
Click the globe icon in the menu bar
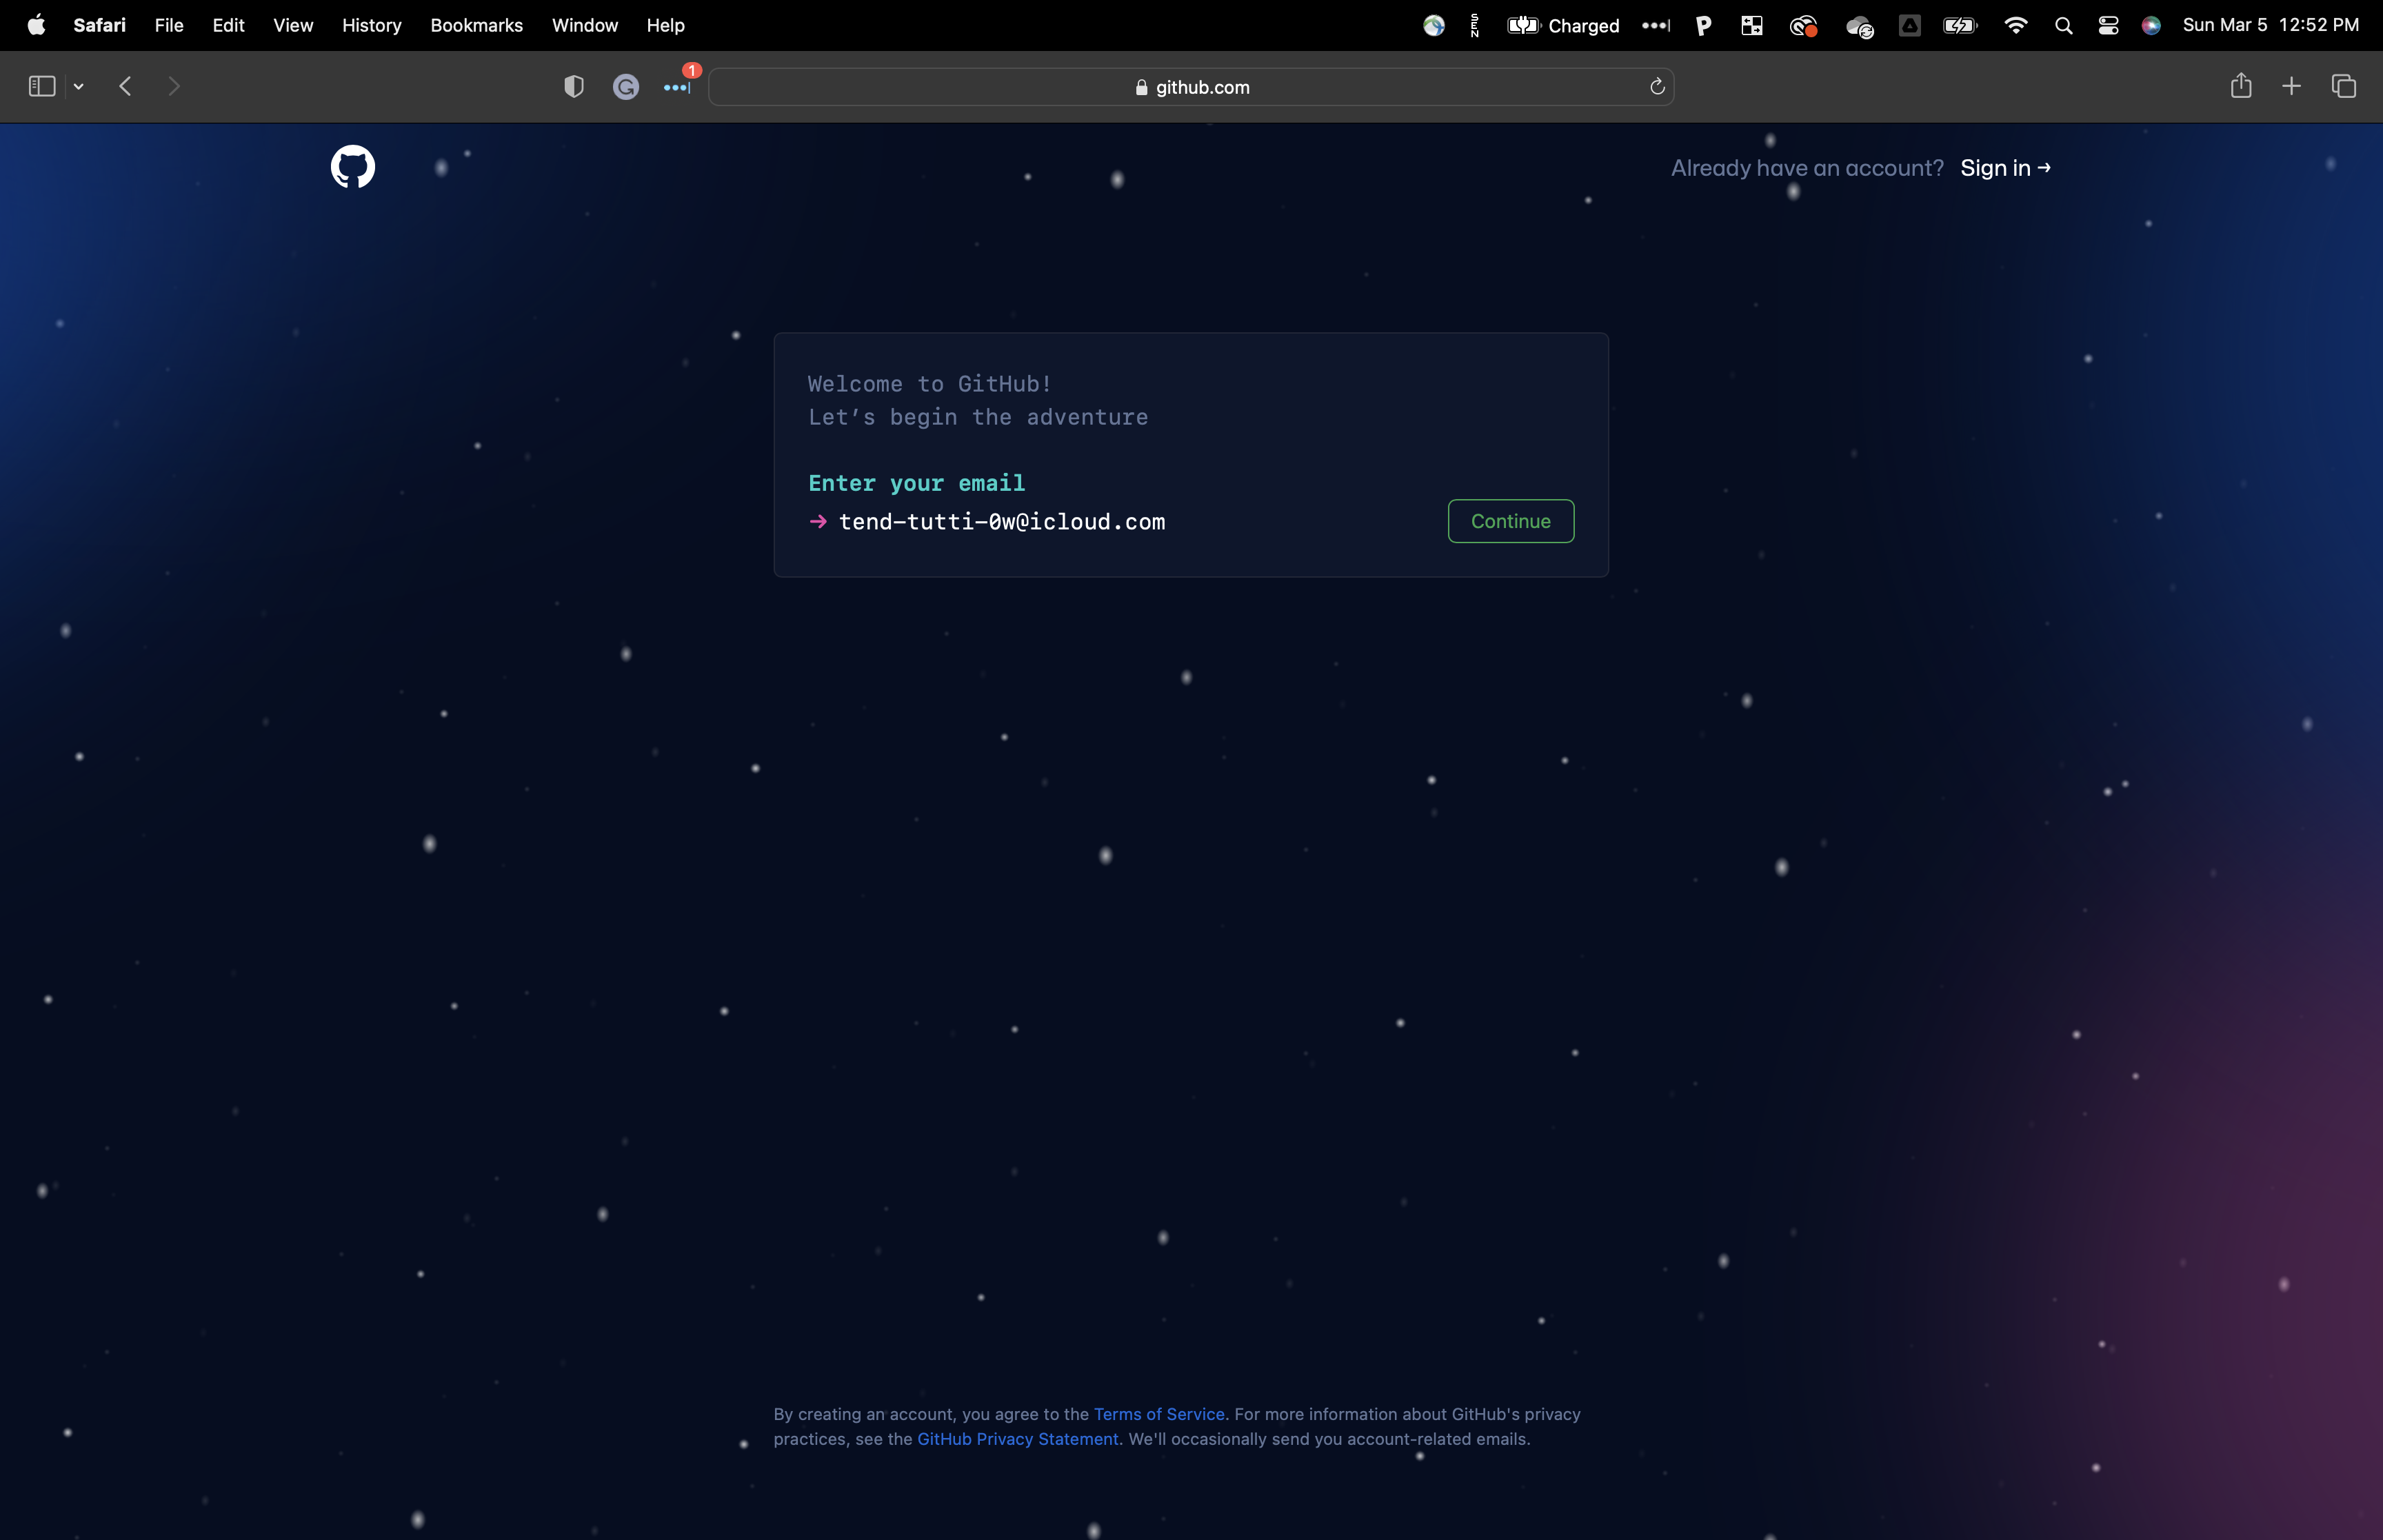pos(1434,26)
